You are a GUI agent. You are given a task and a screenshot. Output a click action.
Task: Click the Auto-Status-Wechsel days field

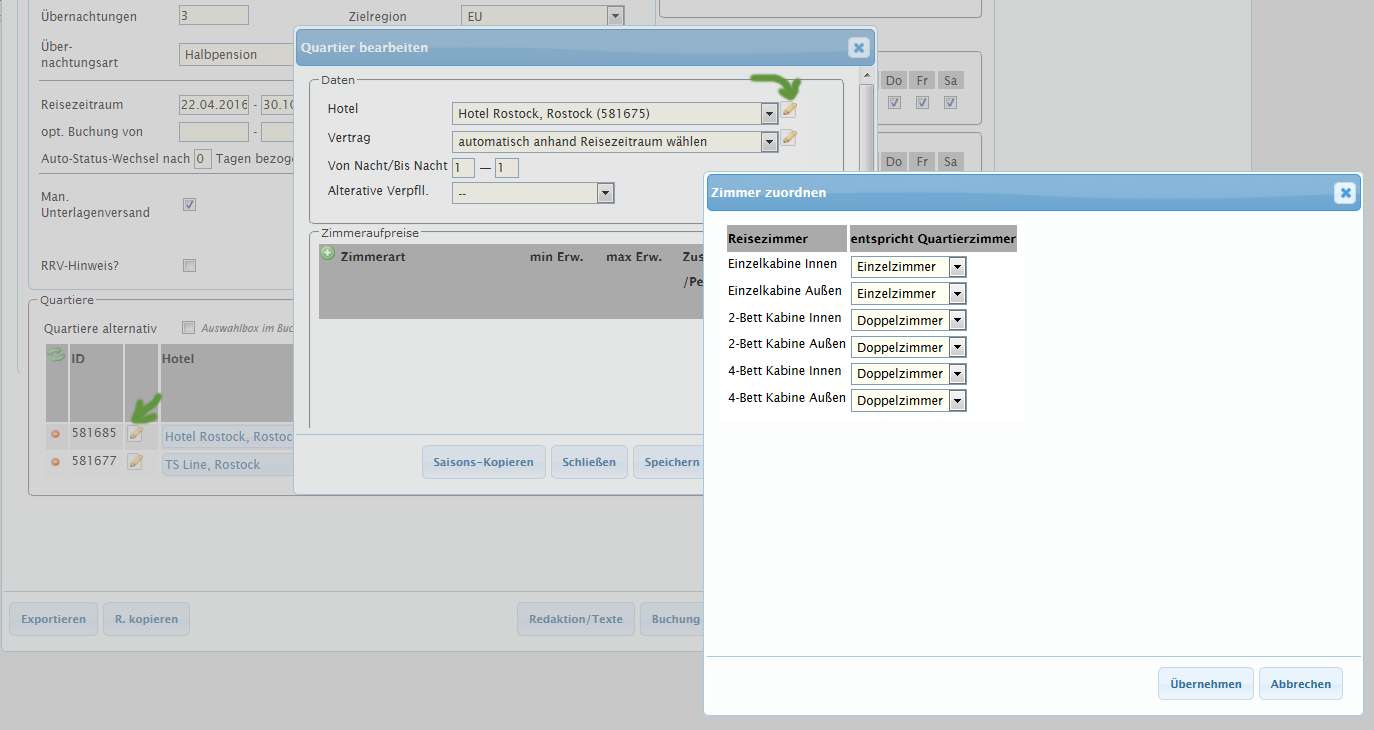(x=203, y=159)
